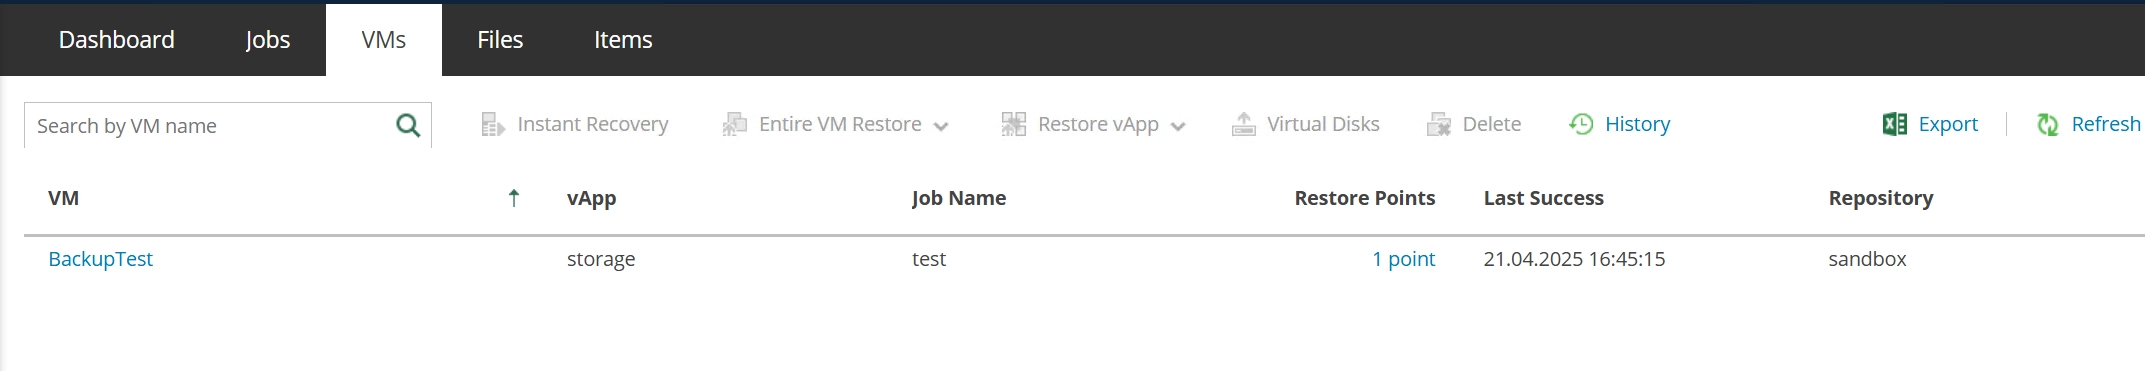The height and width of the screenshot is (371, 2145).
Task: Select the Items tab
Action: coord(623,40)
